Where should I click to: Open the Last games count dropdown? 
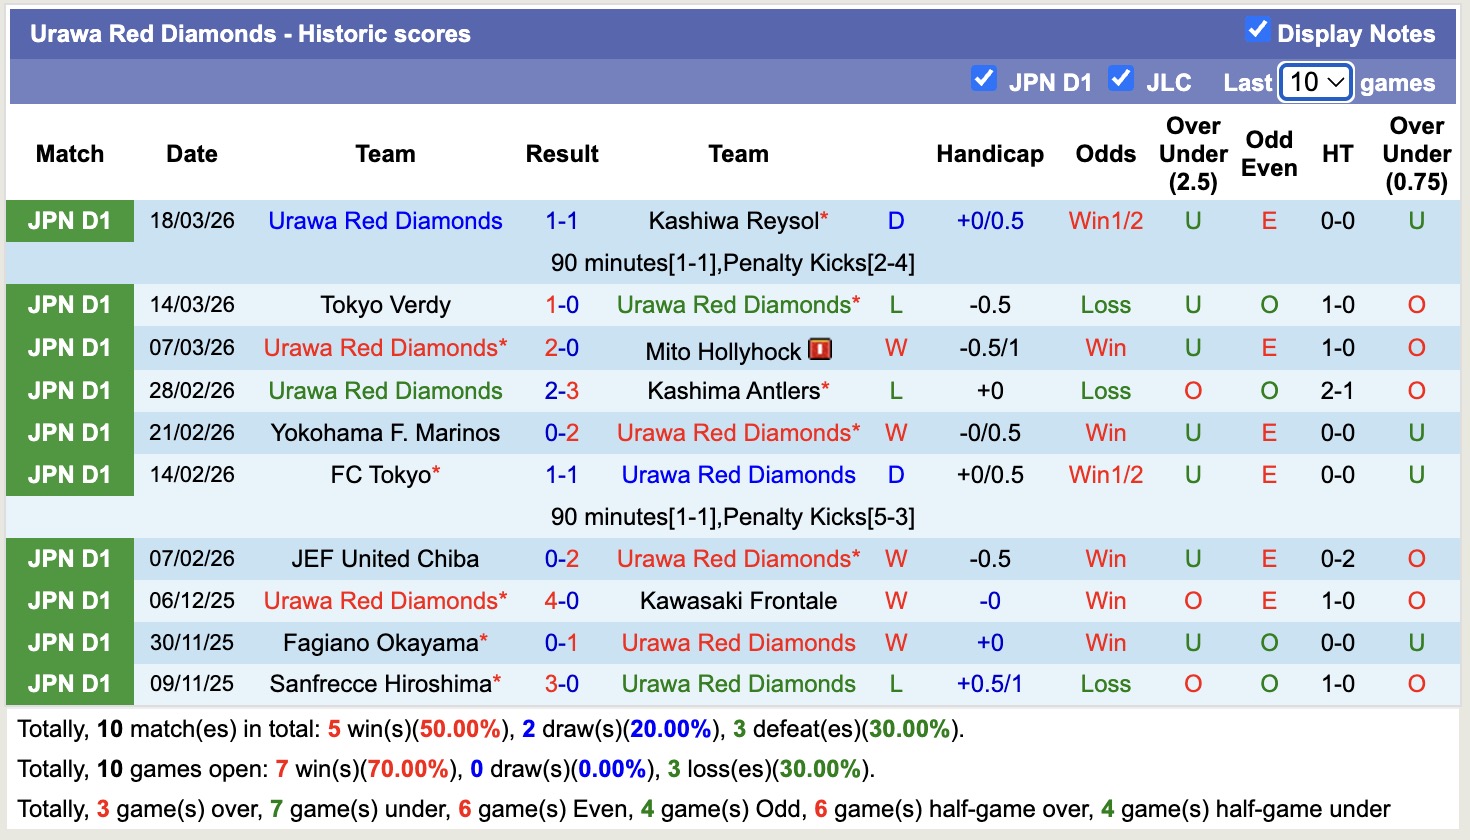[1315, 82]
